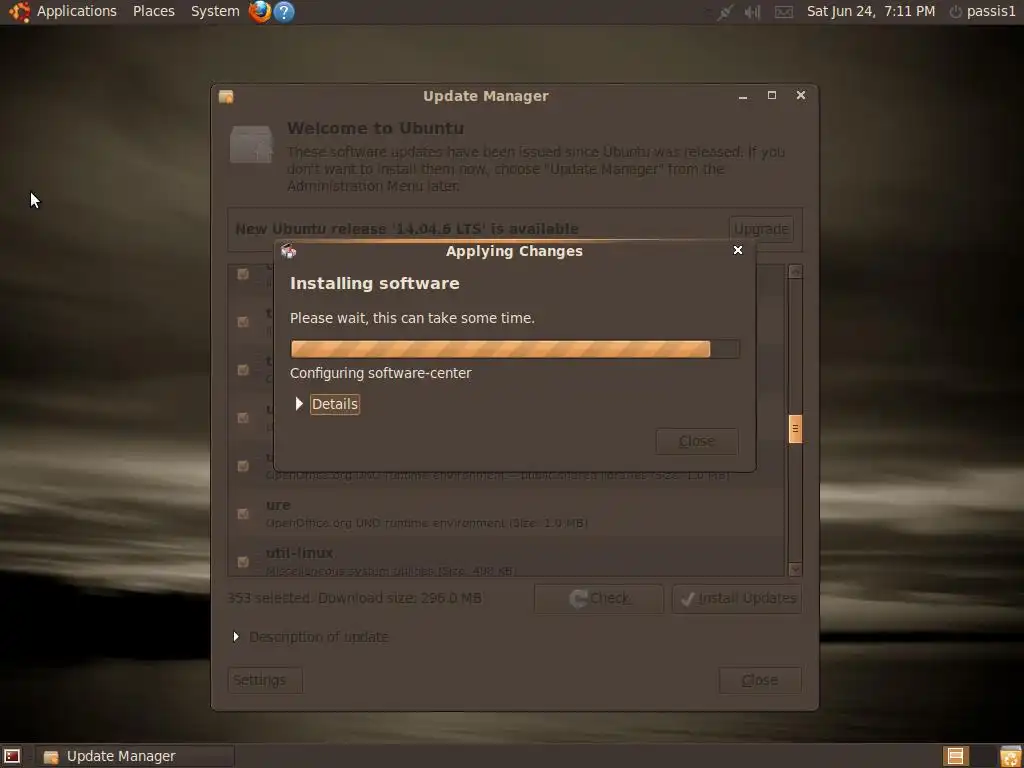The image size is (1024, 768).
Task: Open the Applications menu
Action: click(76, 12)
